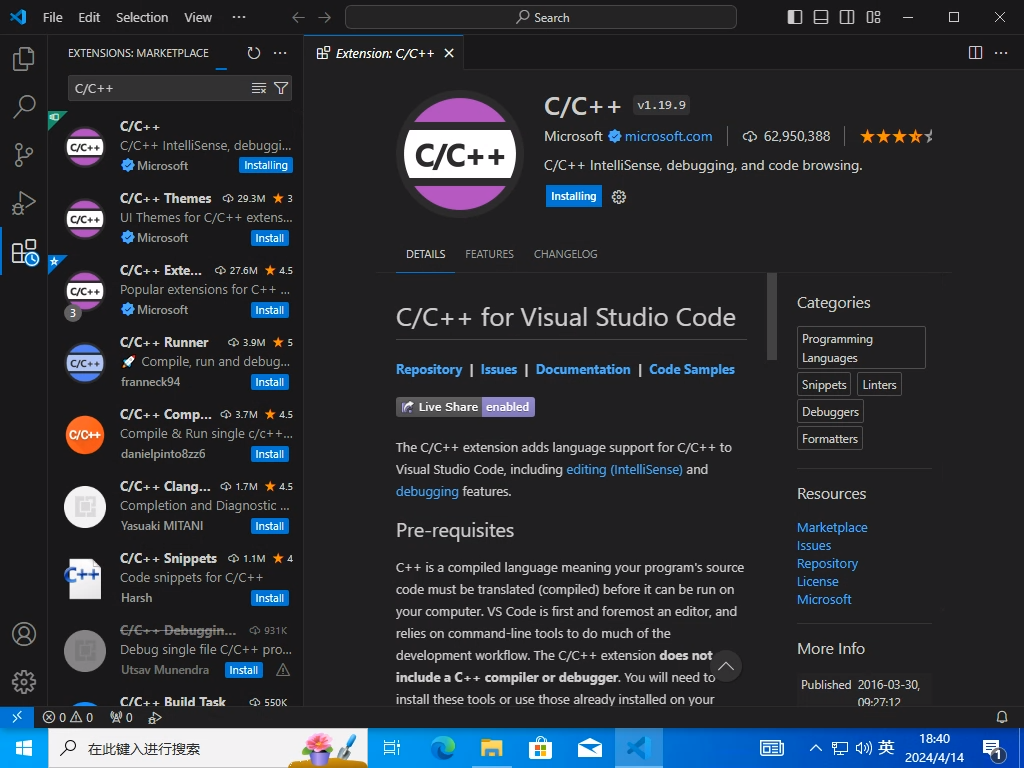Refresh the extensions marketplace list
The height and width of the screenshot is (768, 1024).
[x=254, y=53]
